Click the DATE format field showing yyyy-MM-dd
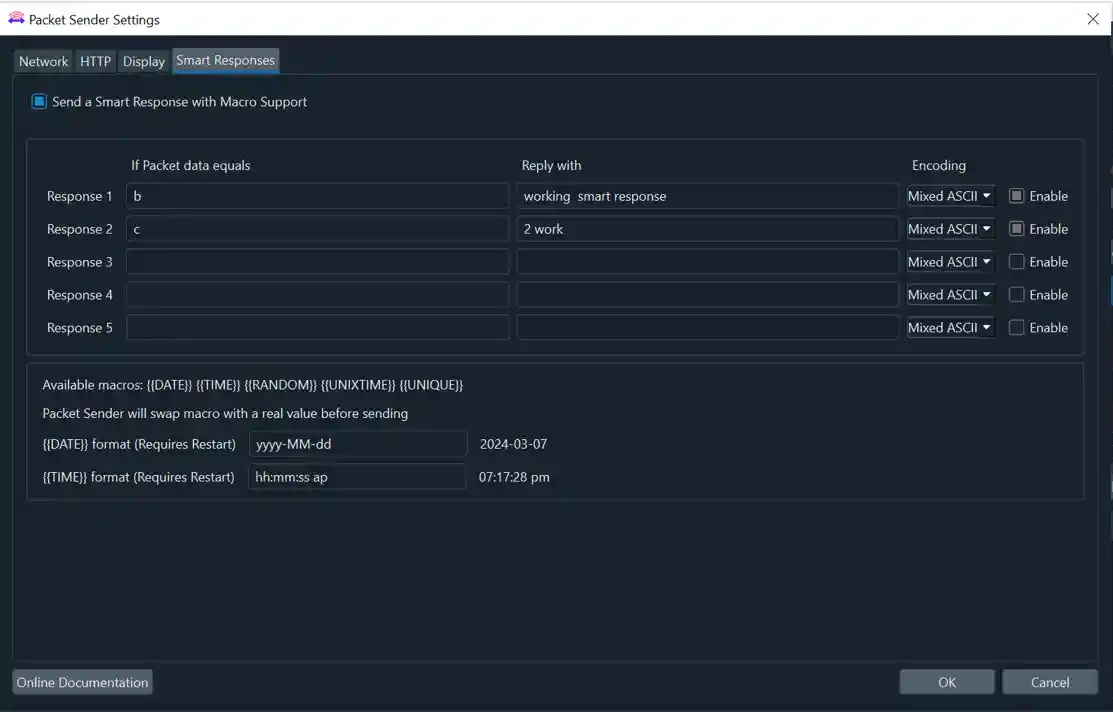 pos(358,443)
